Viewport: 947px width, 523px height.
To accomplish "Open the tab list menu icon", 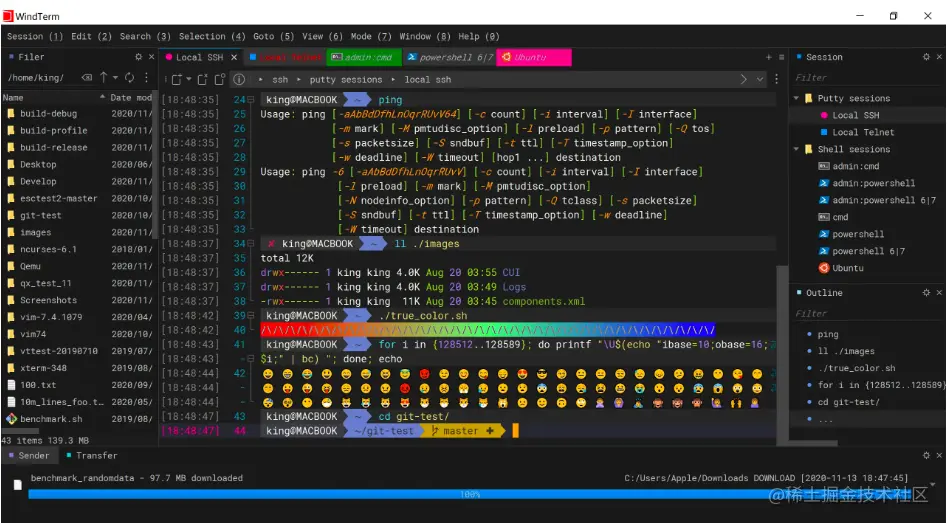I will 781,57.
